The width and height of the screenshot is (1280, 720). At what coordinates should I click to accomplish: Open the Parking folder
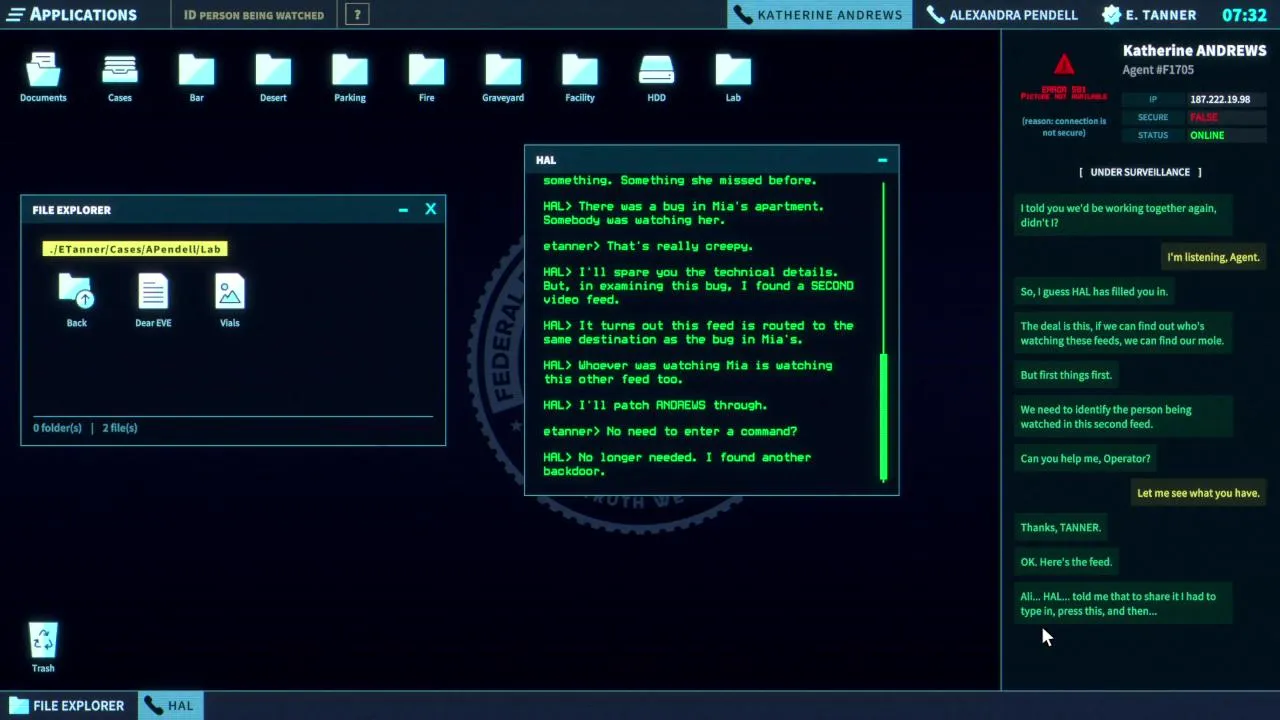(x=350, y=77)
